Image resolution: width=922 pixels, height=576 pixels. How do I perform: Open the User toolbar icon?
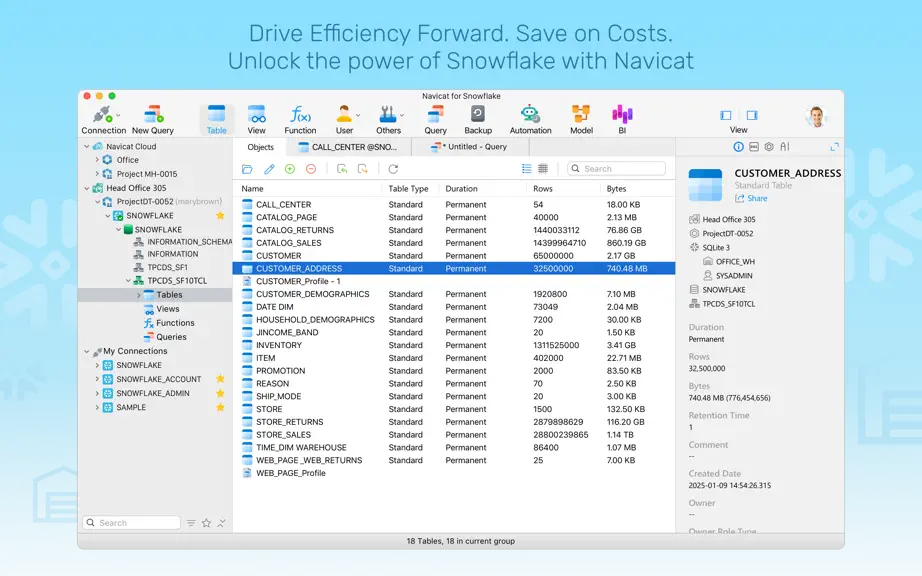tap(345, 120)
